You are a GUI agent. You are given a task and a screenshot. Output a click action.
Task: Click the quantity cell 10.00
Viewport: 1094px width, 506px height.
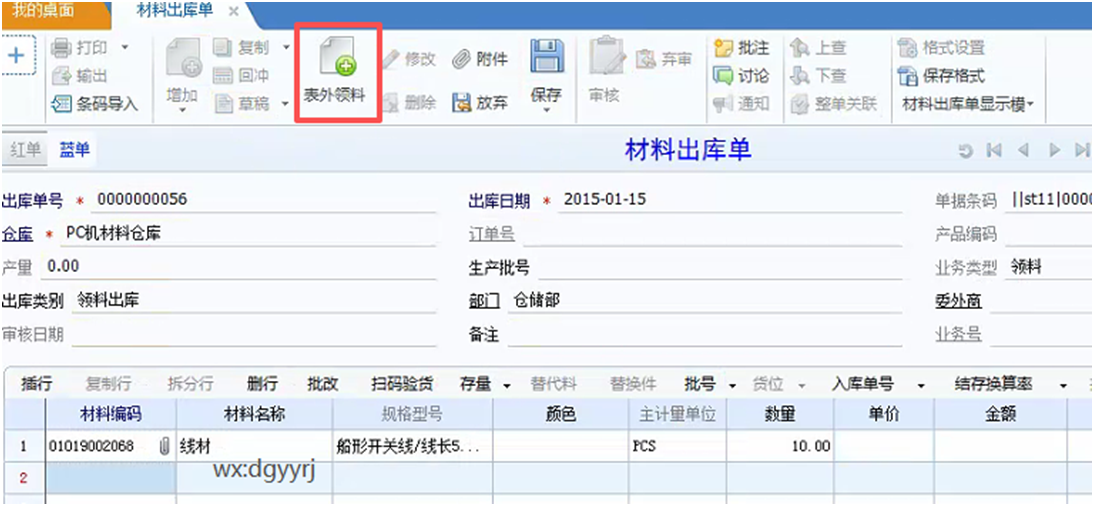(x=779, y=446)
